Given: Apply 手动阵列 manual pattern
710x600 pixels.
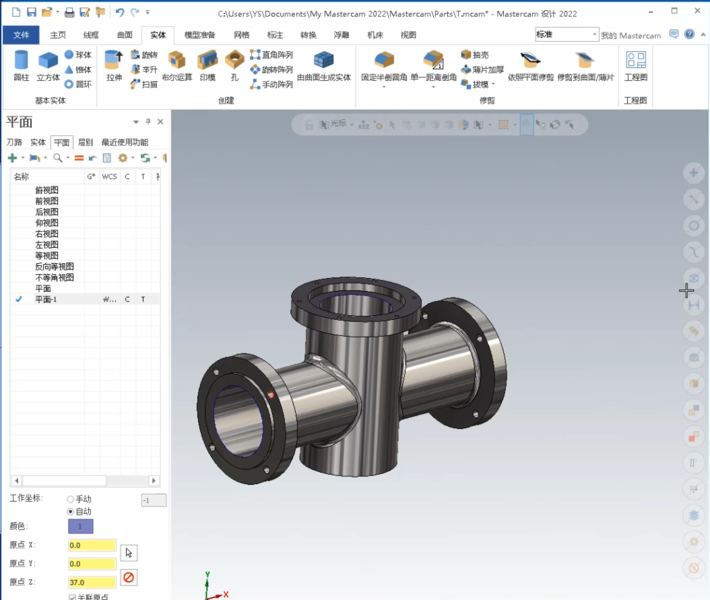Looking at the screenshot, I should point(271,84).
